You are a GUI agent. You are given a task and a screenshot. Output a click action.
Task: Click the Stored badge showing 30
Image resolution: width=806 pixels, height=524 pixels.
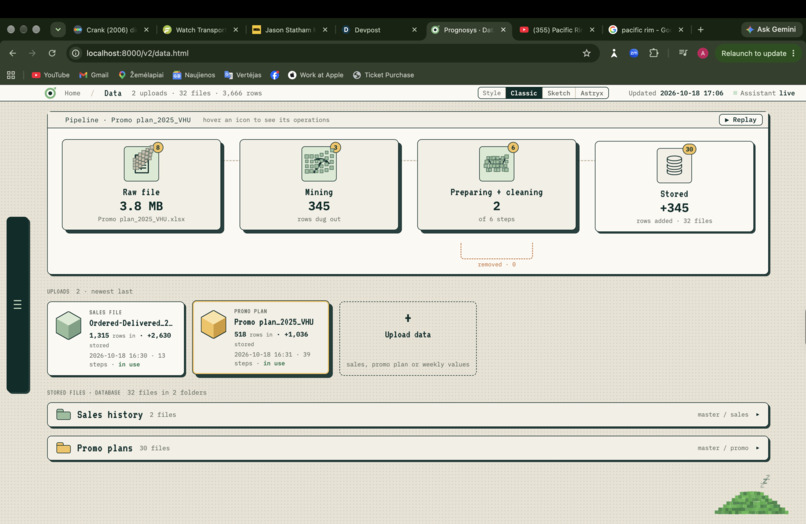(689, 149)
